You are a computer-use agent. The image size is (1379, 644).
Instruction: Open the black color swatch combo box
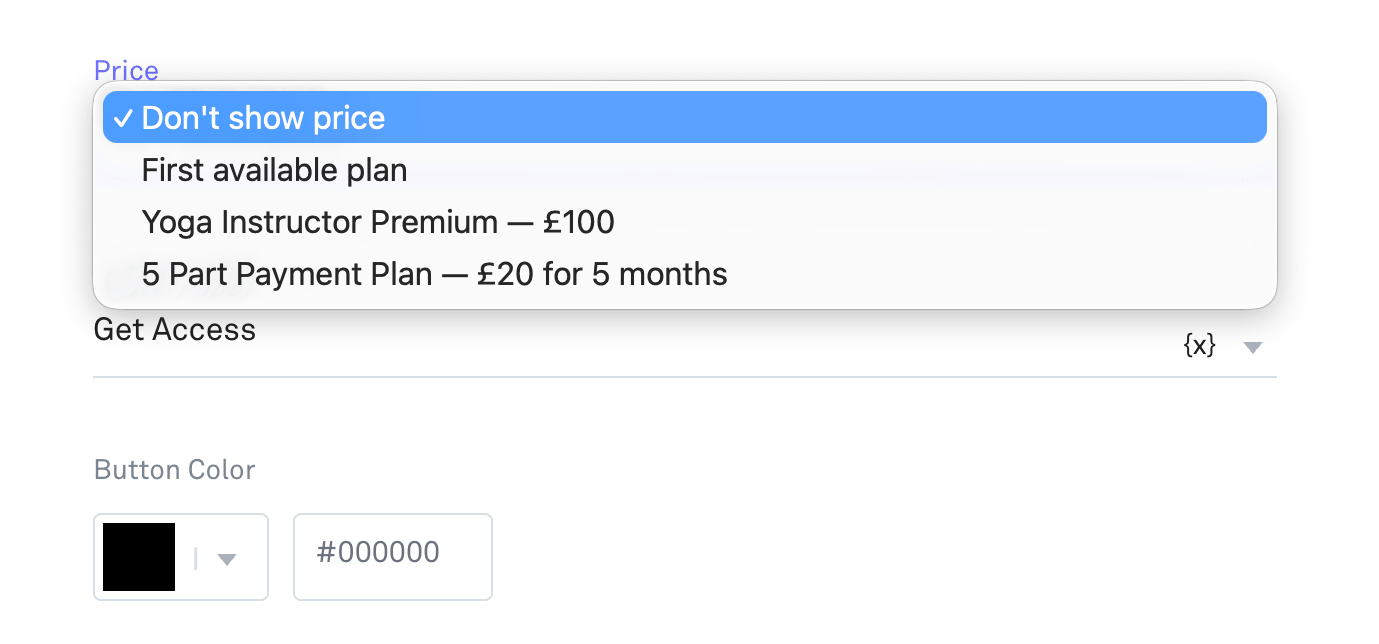(181, 557)
